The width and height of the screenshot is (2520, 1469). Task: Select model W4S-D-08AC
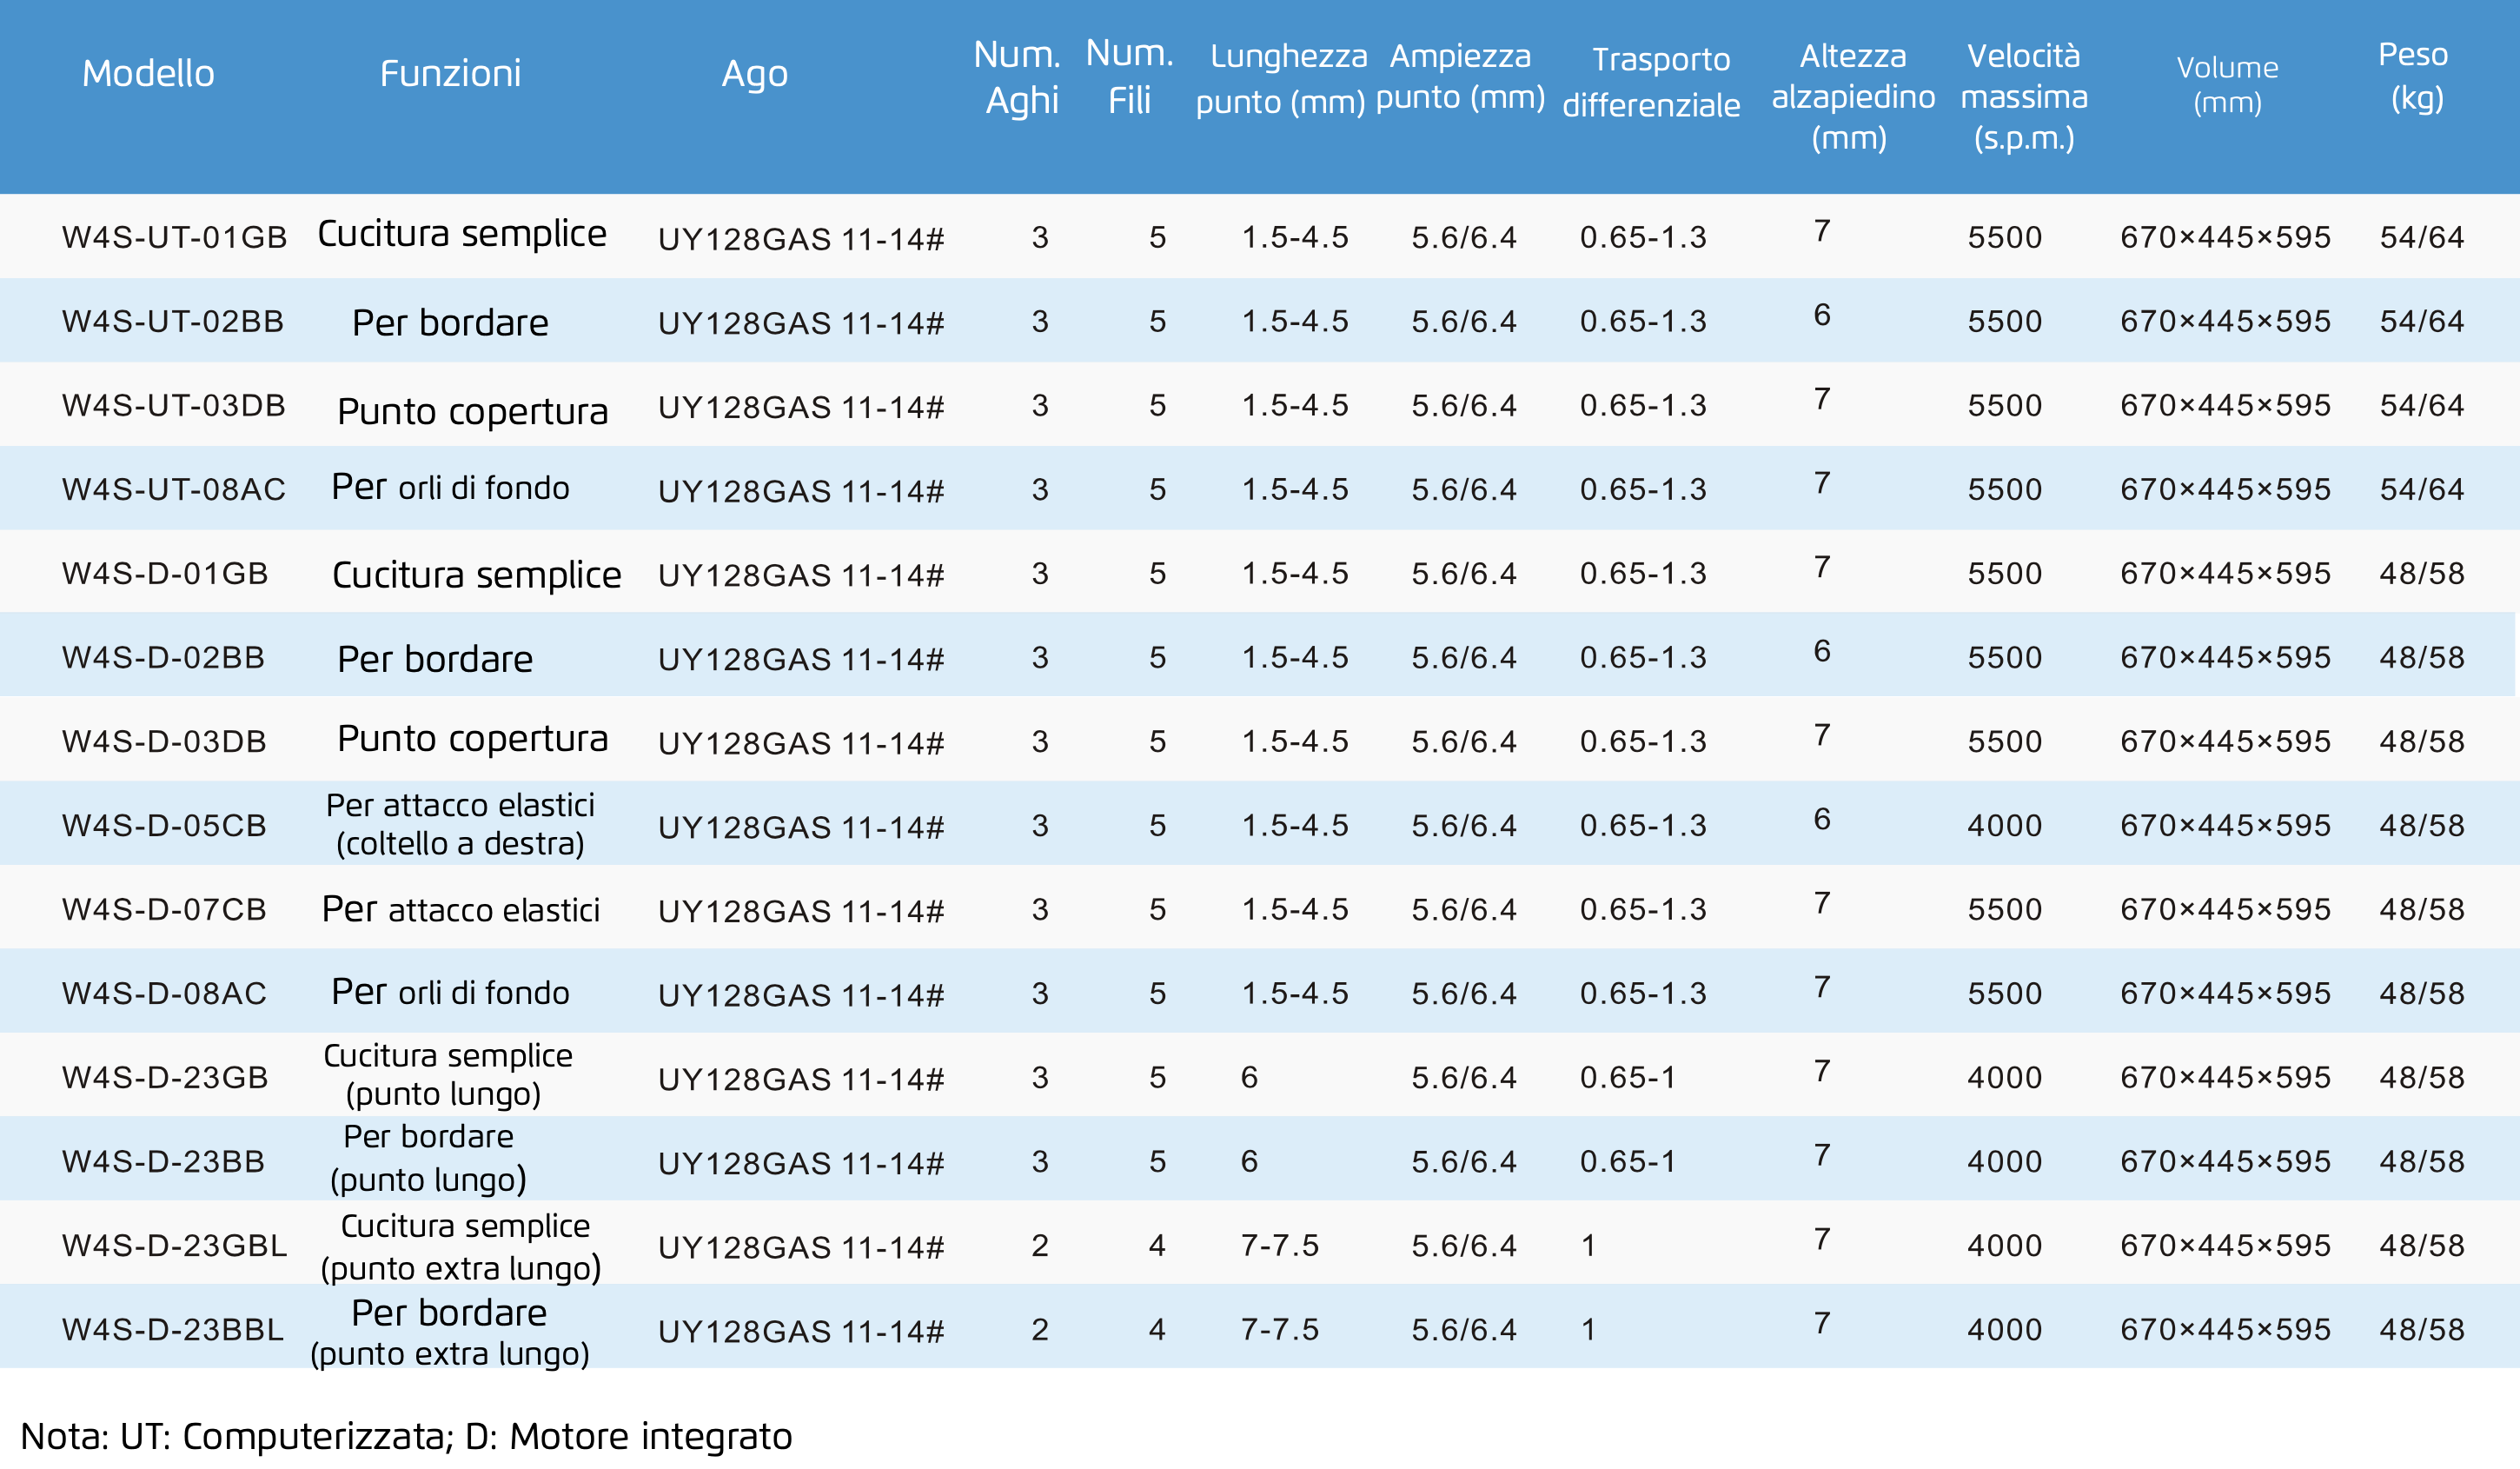pyautogui.click(x=164, y=993)
